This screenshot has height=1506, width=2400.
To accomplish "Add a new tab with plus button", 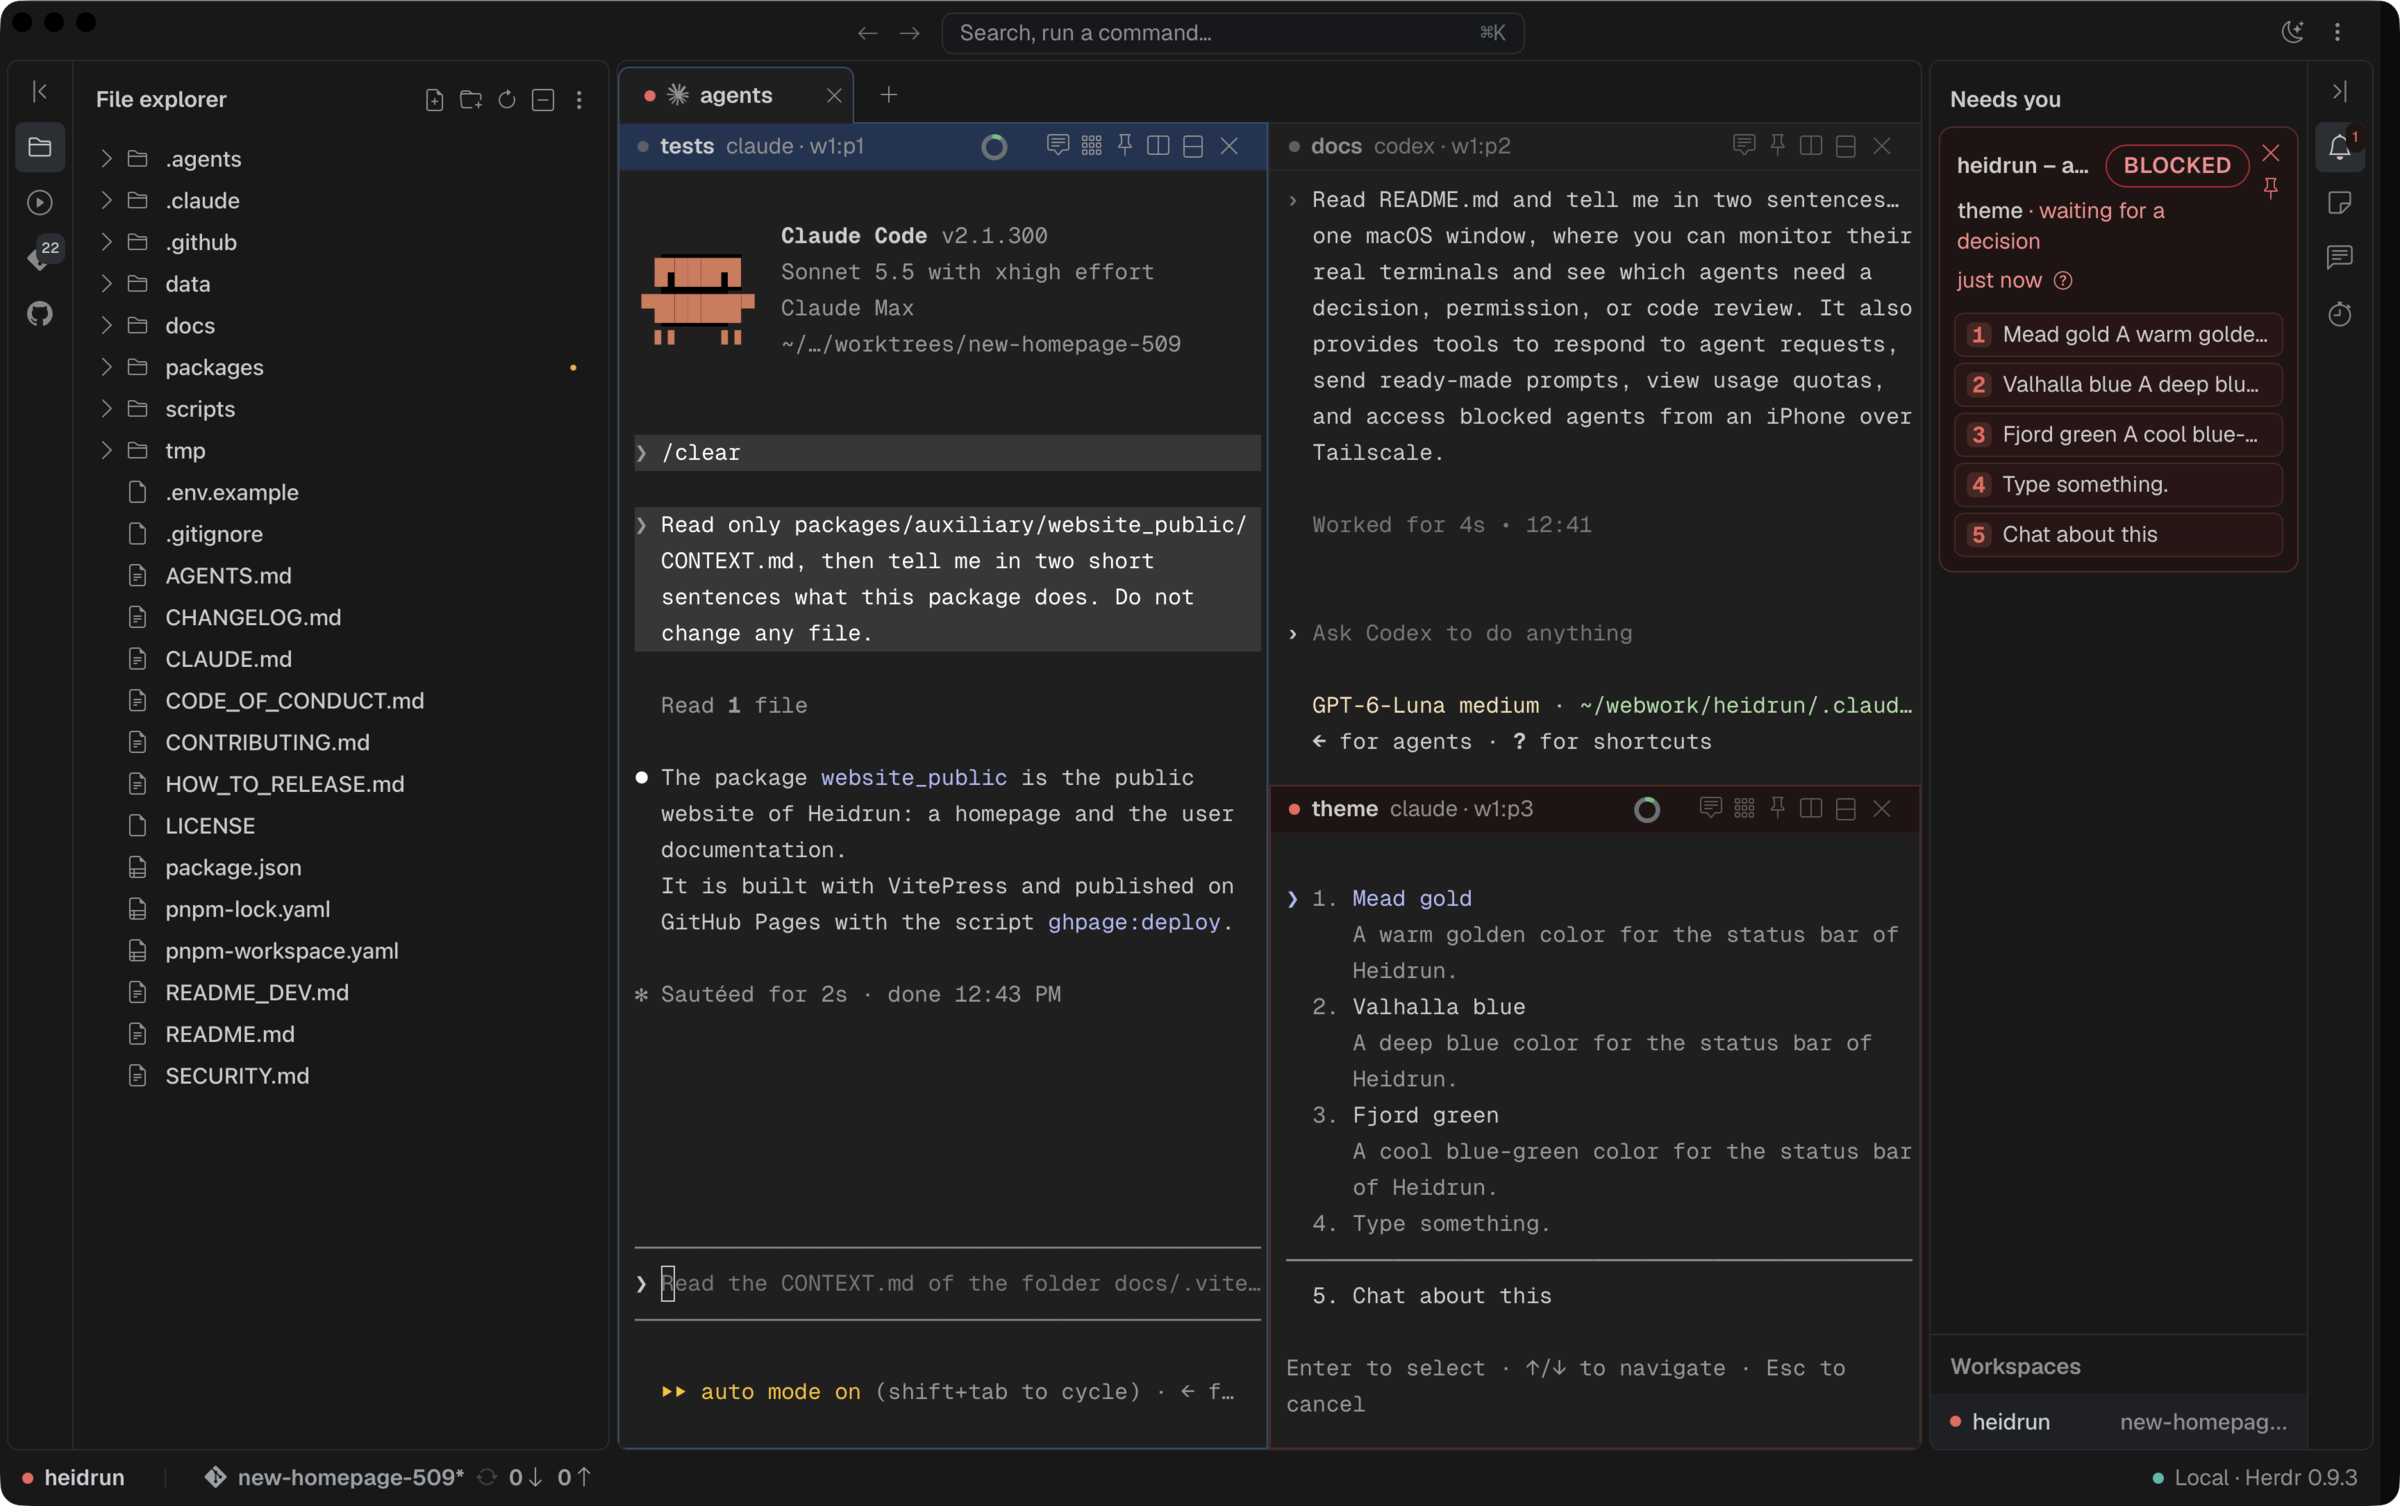I will tap(888, 95).
